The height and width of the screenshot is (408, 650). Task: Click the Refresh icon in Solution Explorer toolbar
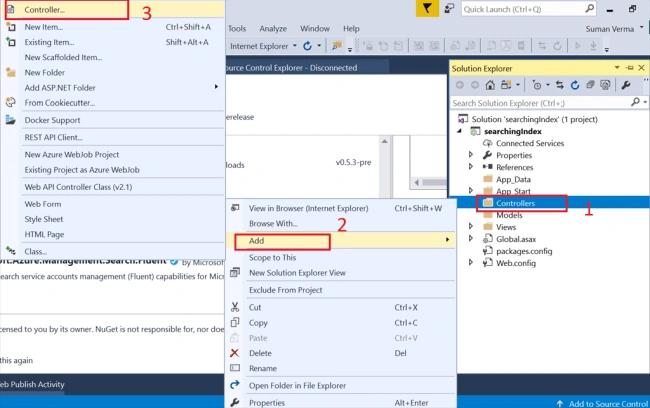575,85
